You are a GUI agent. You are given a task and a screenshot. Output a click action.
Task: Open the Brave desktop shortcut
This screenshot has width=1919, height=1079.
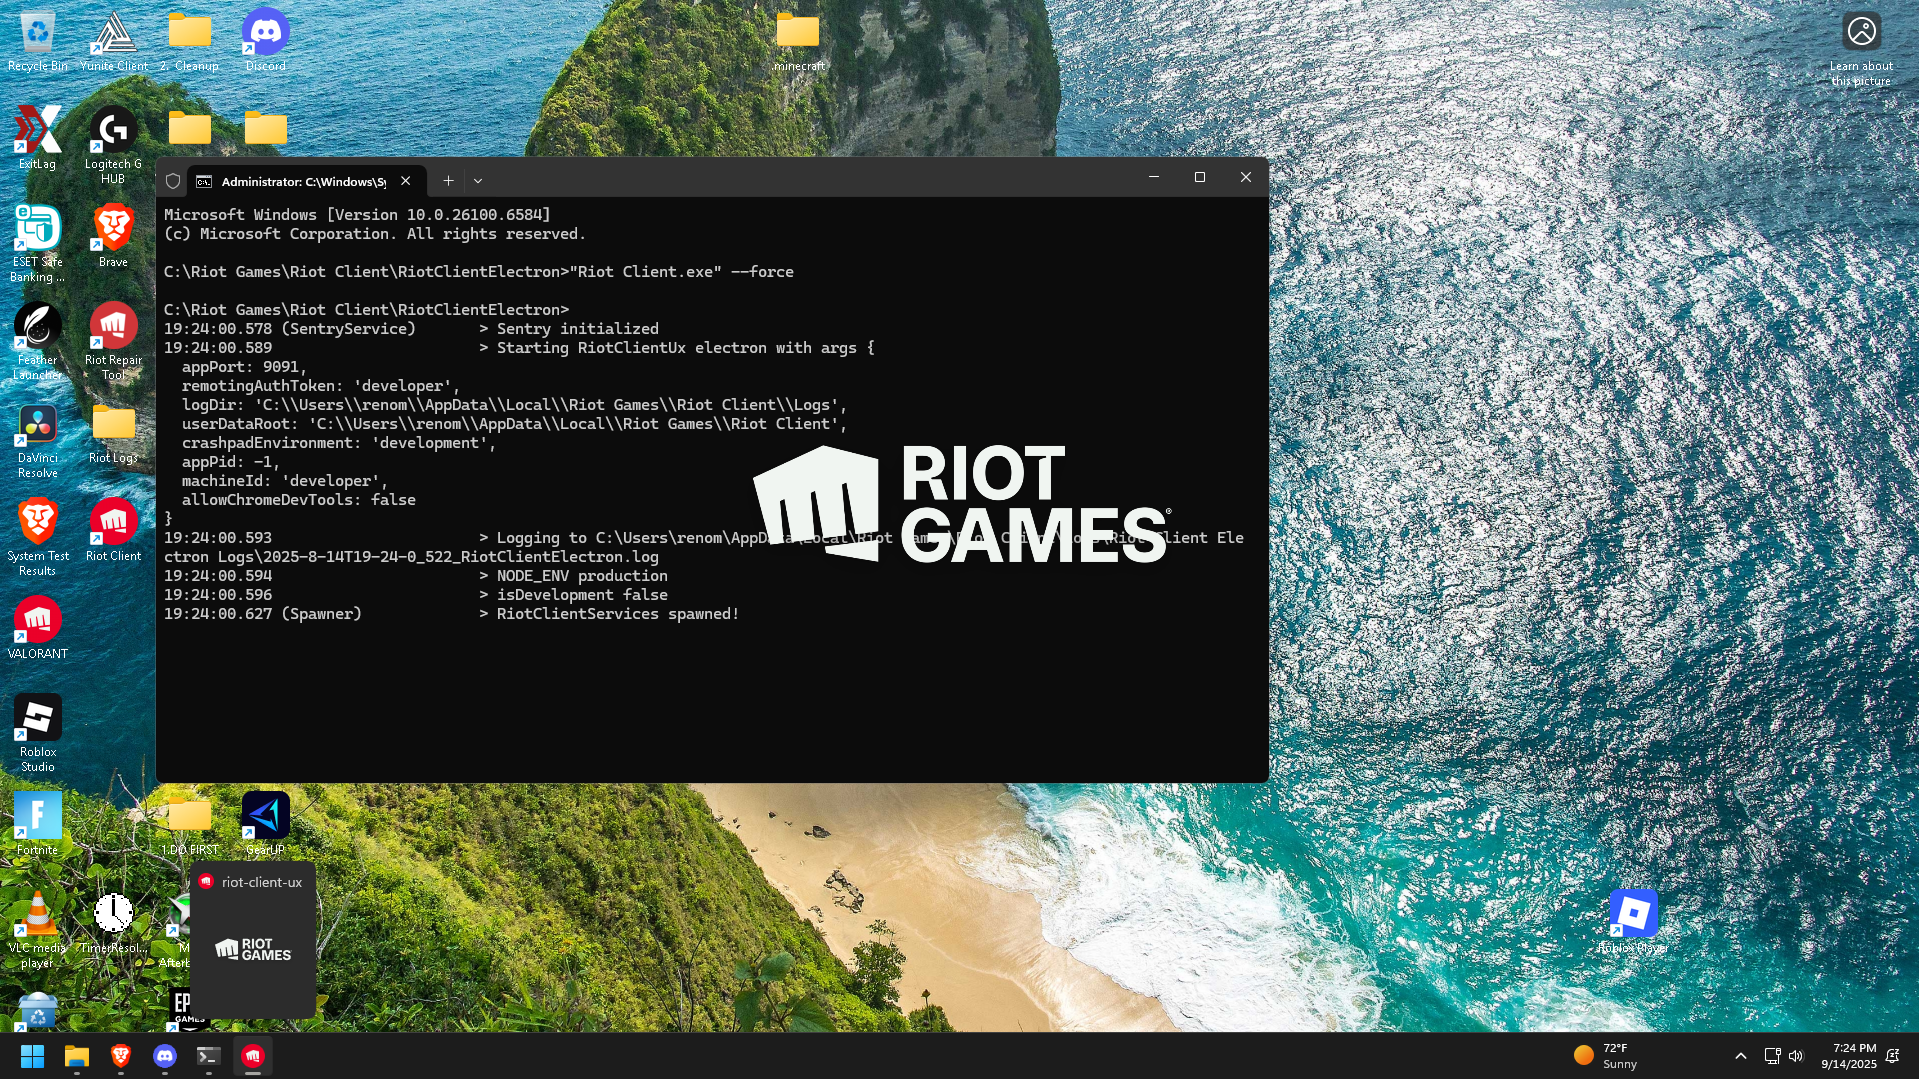coord(113,236)
